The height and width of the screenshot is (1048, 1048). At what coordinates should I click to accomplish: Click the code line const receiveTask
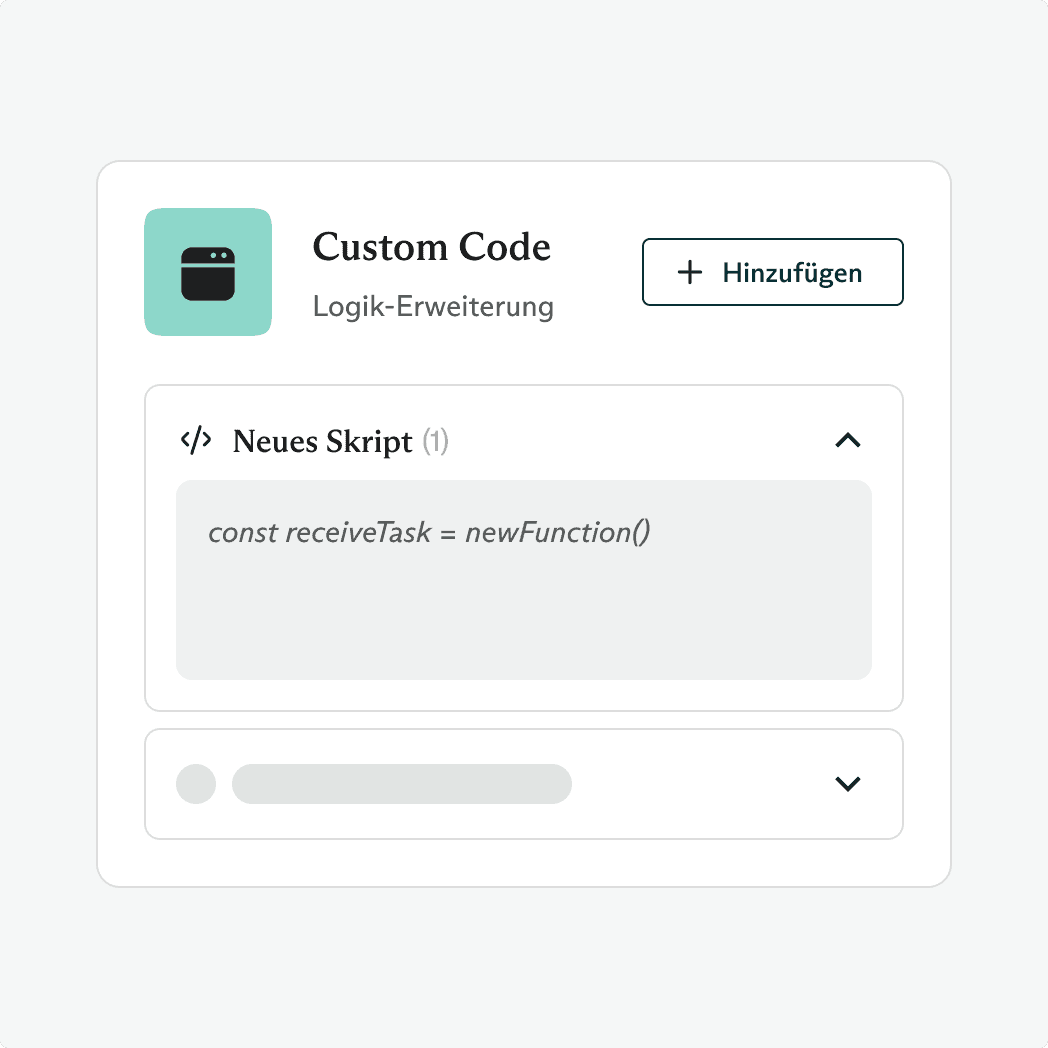click(x=429, y=532)
